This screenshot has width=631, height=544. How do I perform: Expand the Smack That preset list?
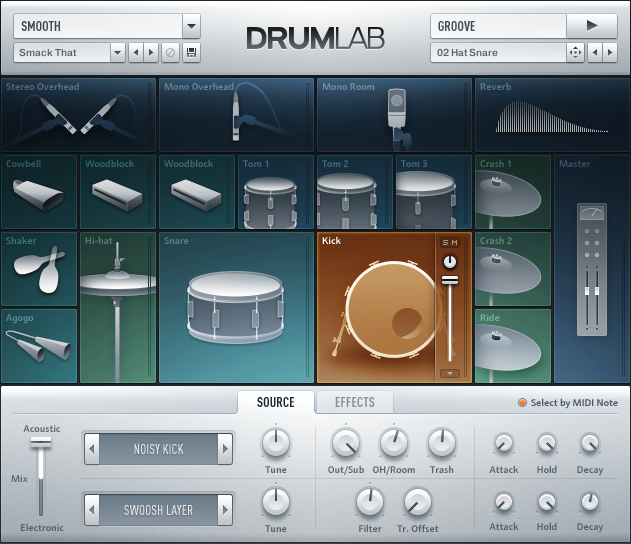coord(117,52)
